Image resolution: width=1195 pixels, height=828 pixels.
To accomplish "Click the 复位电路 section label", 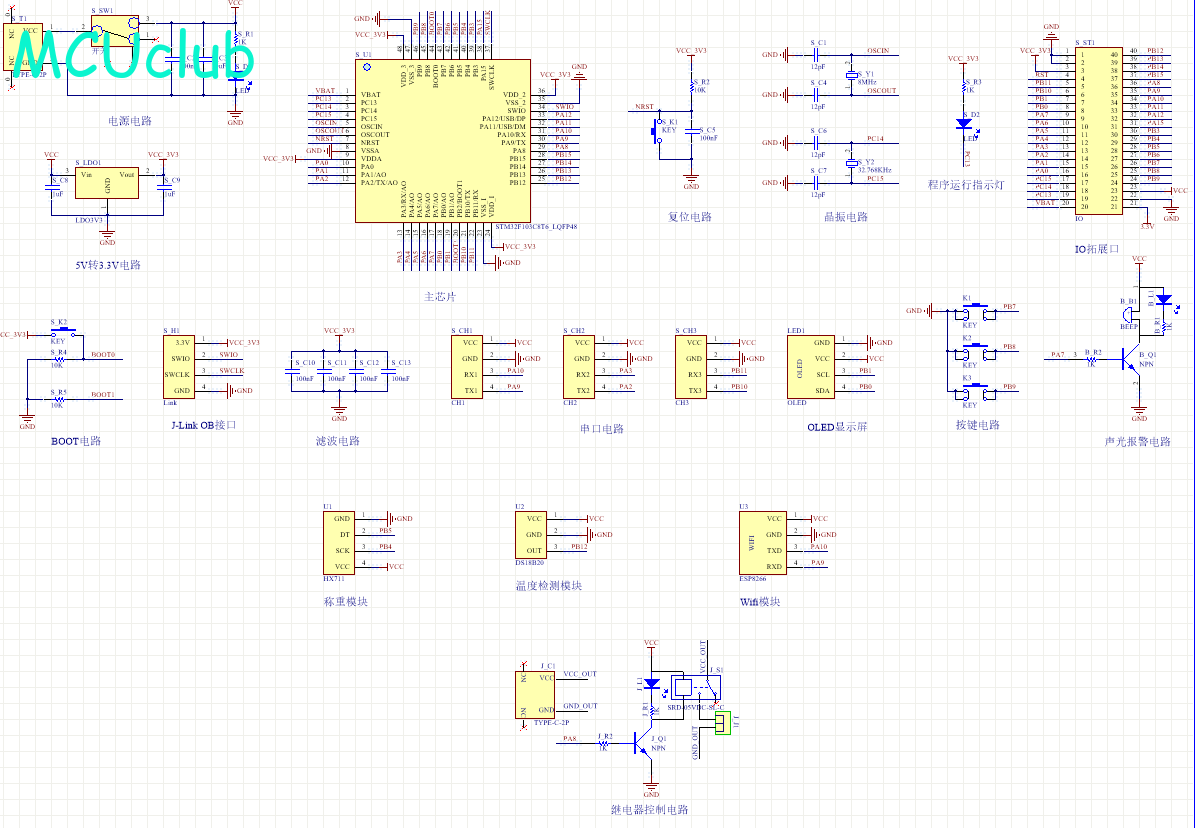I will coord(690,217).
